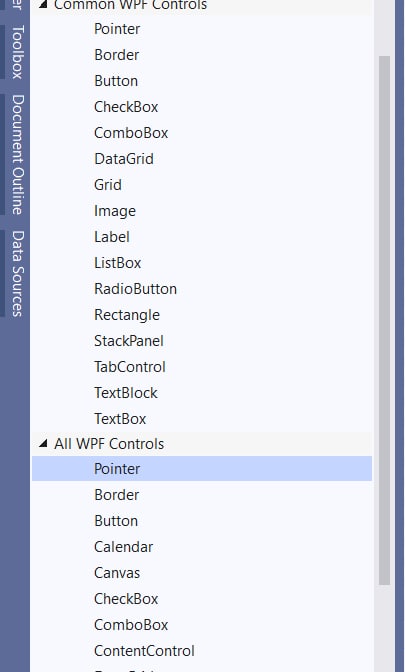The height and width of the screenshot is (672, 405).
Task: Pick the ContentControl item
Action: [144, 651]
